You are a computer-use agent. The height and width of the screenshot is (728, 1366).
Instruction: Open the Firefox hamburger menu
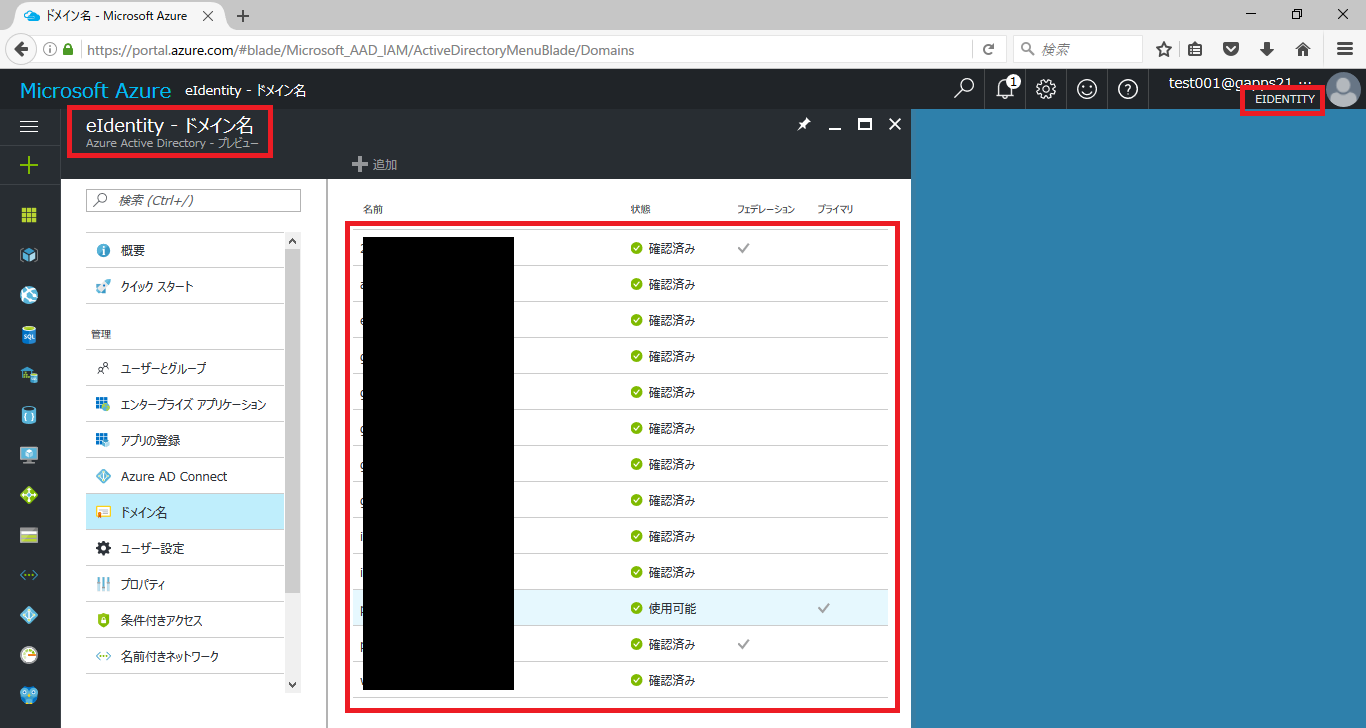click(1345, 49)
